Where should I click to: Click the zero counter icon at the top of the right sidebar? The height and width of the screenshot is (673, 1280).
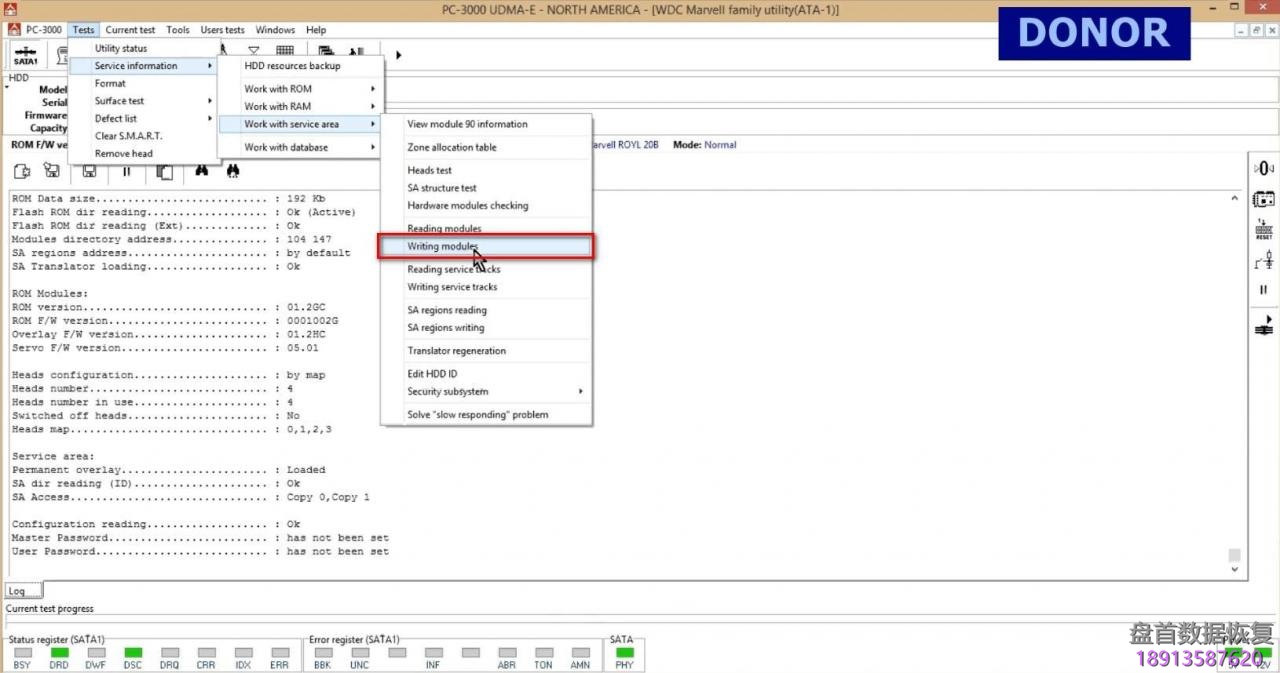click(x=1264, y=169)
